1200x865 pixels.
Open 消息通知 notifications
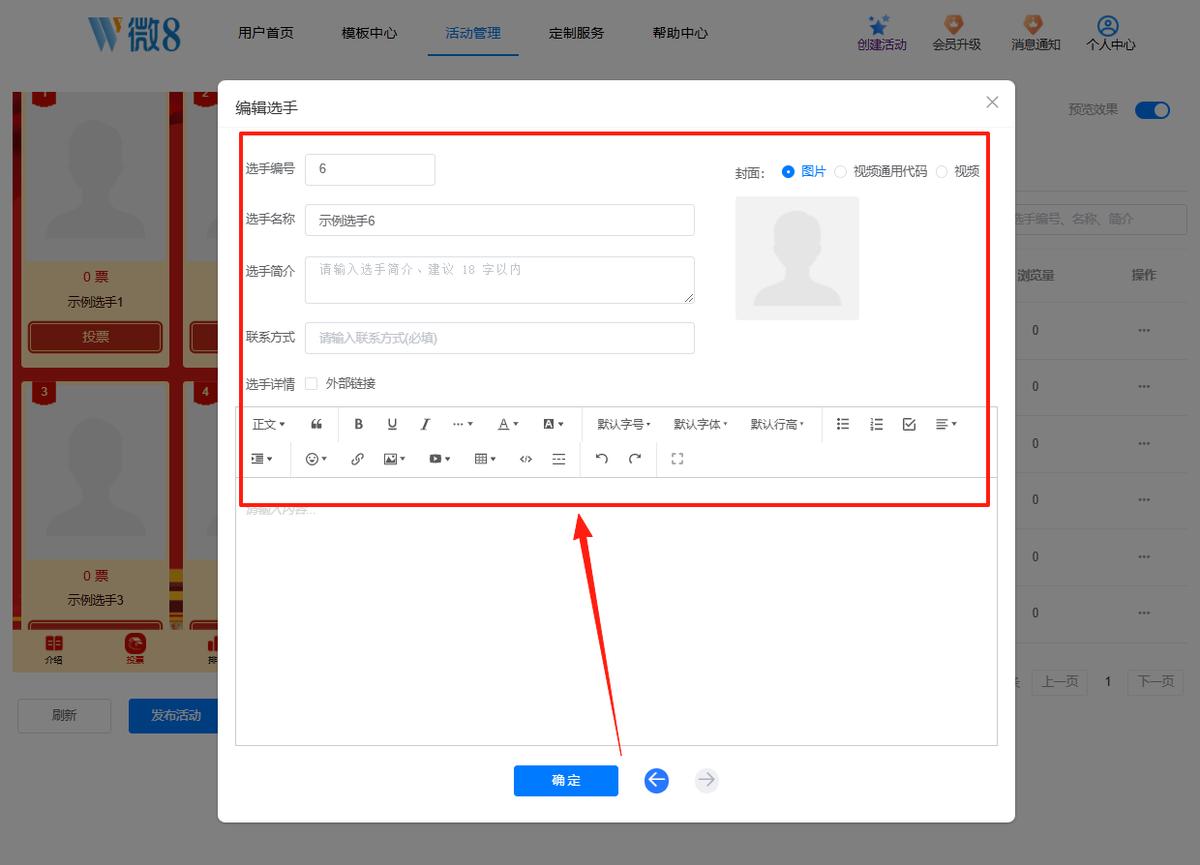(x=1035, y=33)
